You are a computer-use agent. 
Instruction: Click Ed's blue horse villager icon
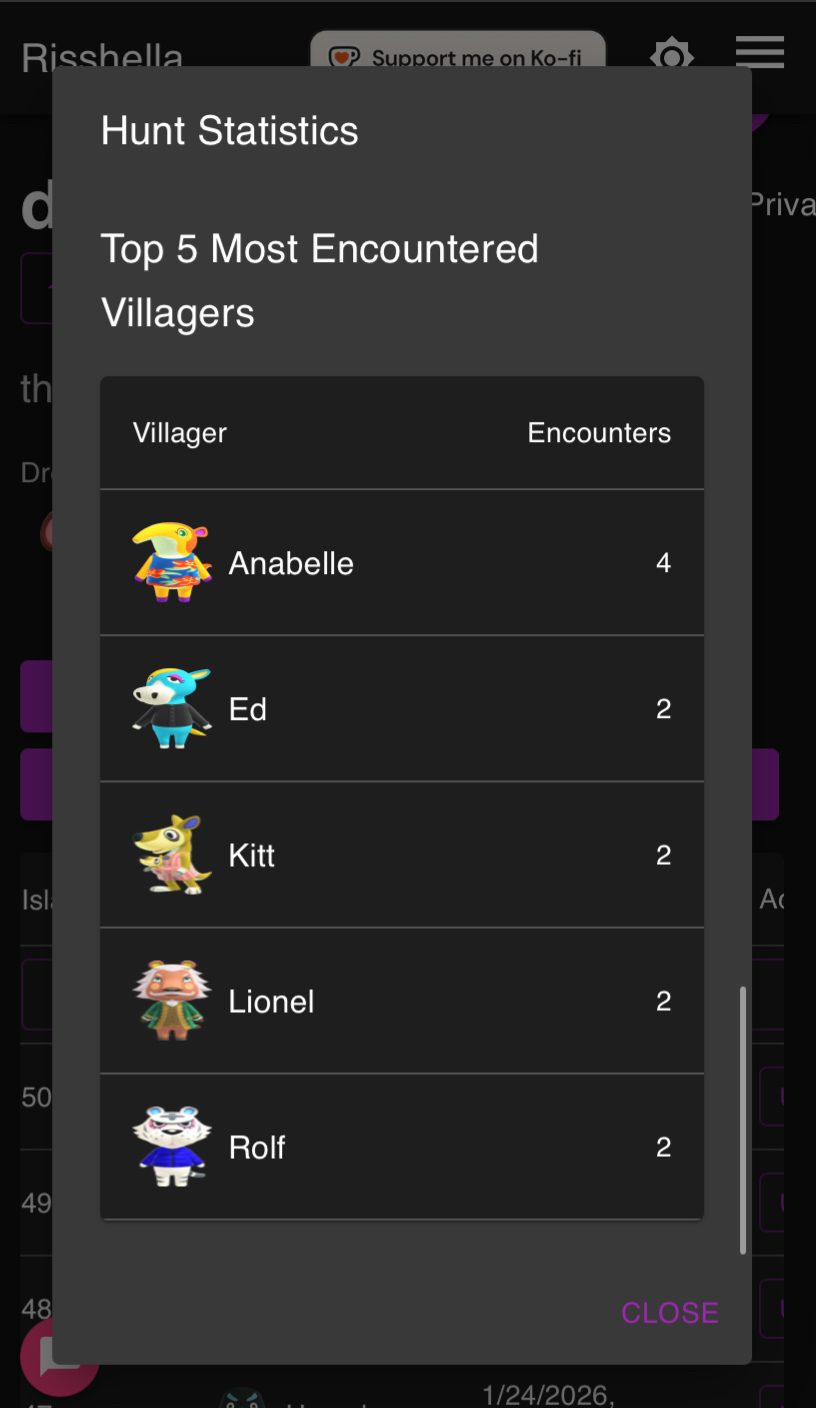point(172,708)
